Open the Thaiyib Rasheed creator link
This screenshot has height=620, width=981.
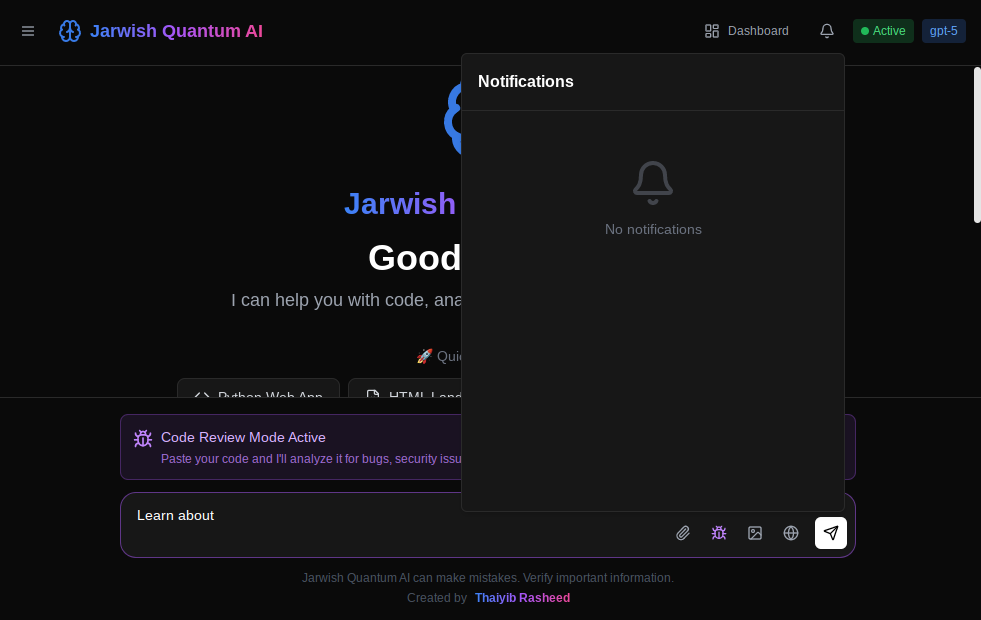click(522, 597)
